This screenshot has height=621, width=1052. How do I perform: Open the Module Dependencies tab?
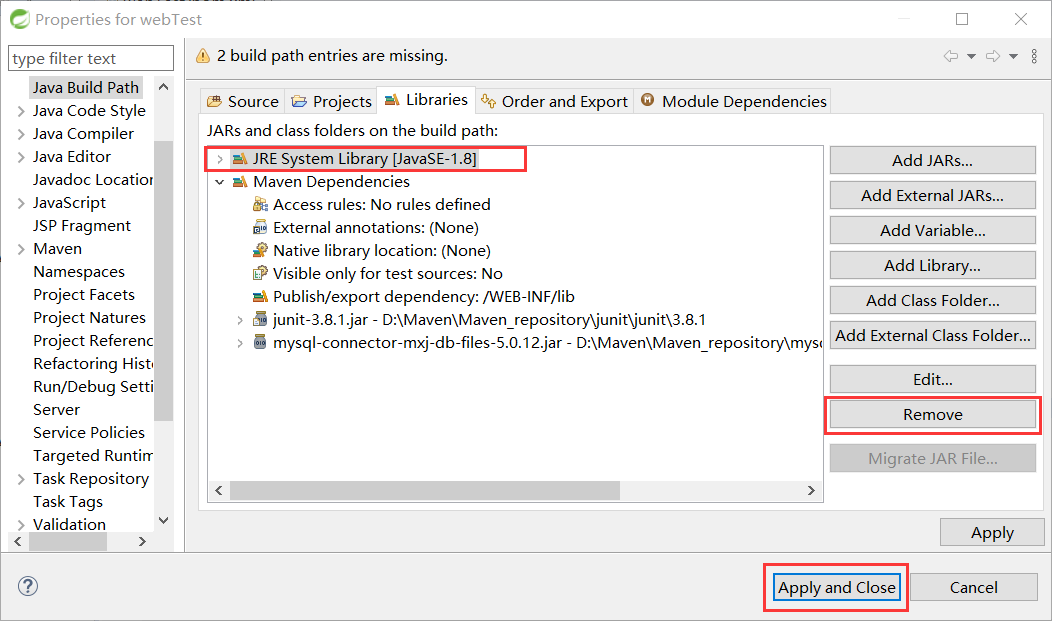pyautogui.click(x=733, y=101)
